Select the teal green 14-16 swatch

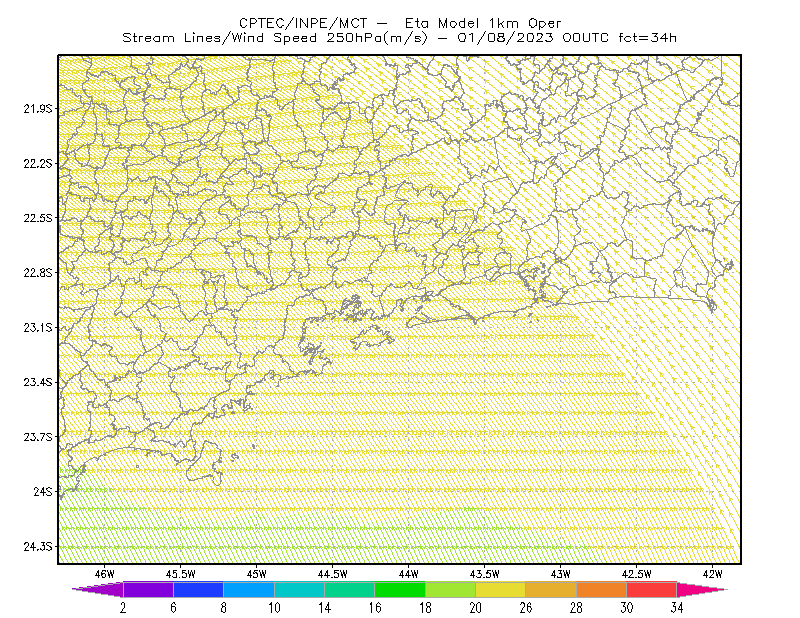tap(349, 589)
